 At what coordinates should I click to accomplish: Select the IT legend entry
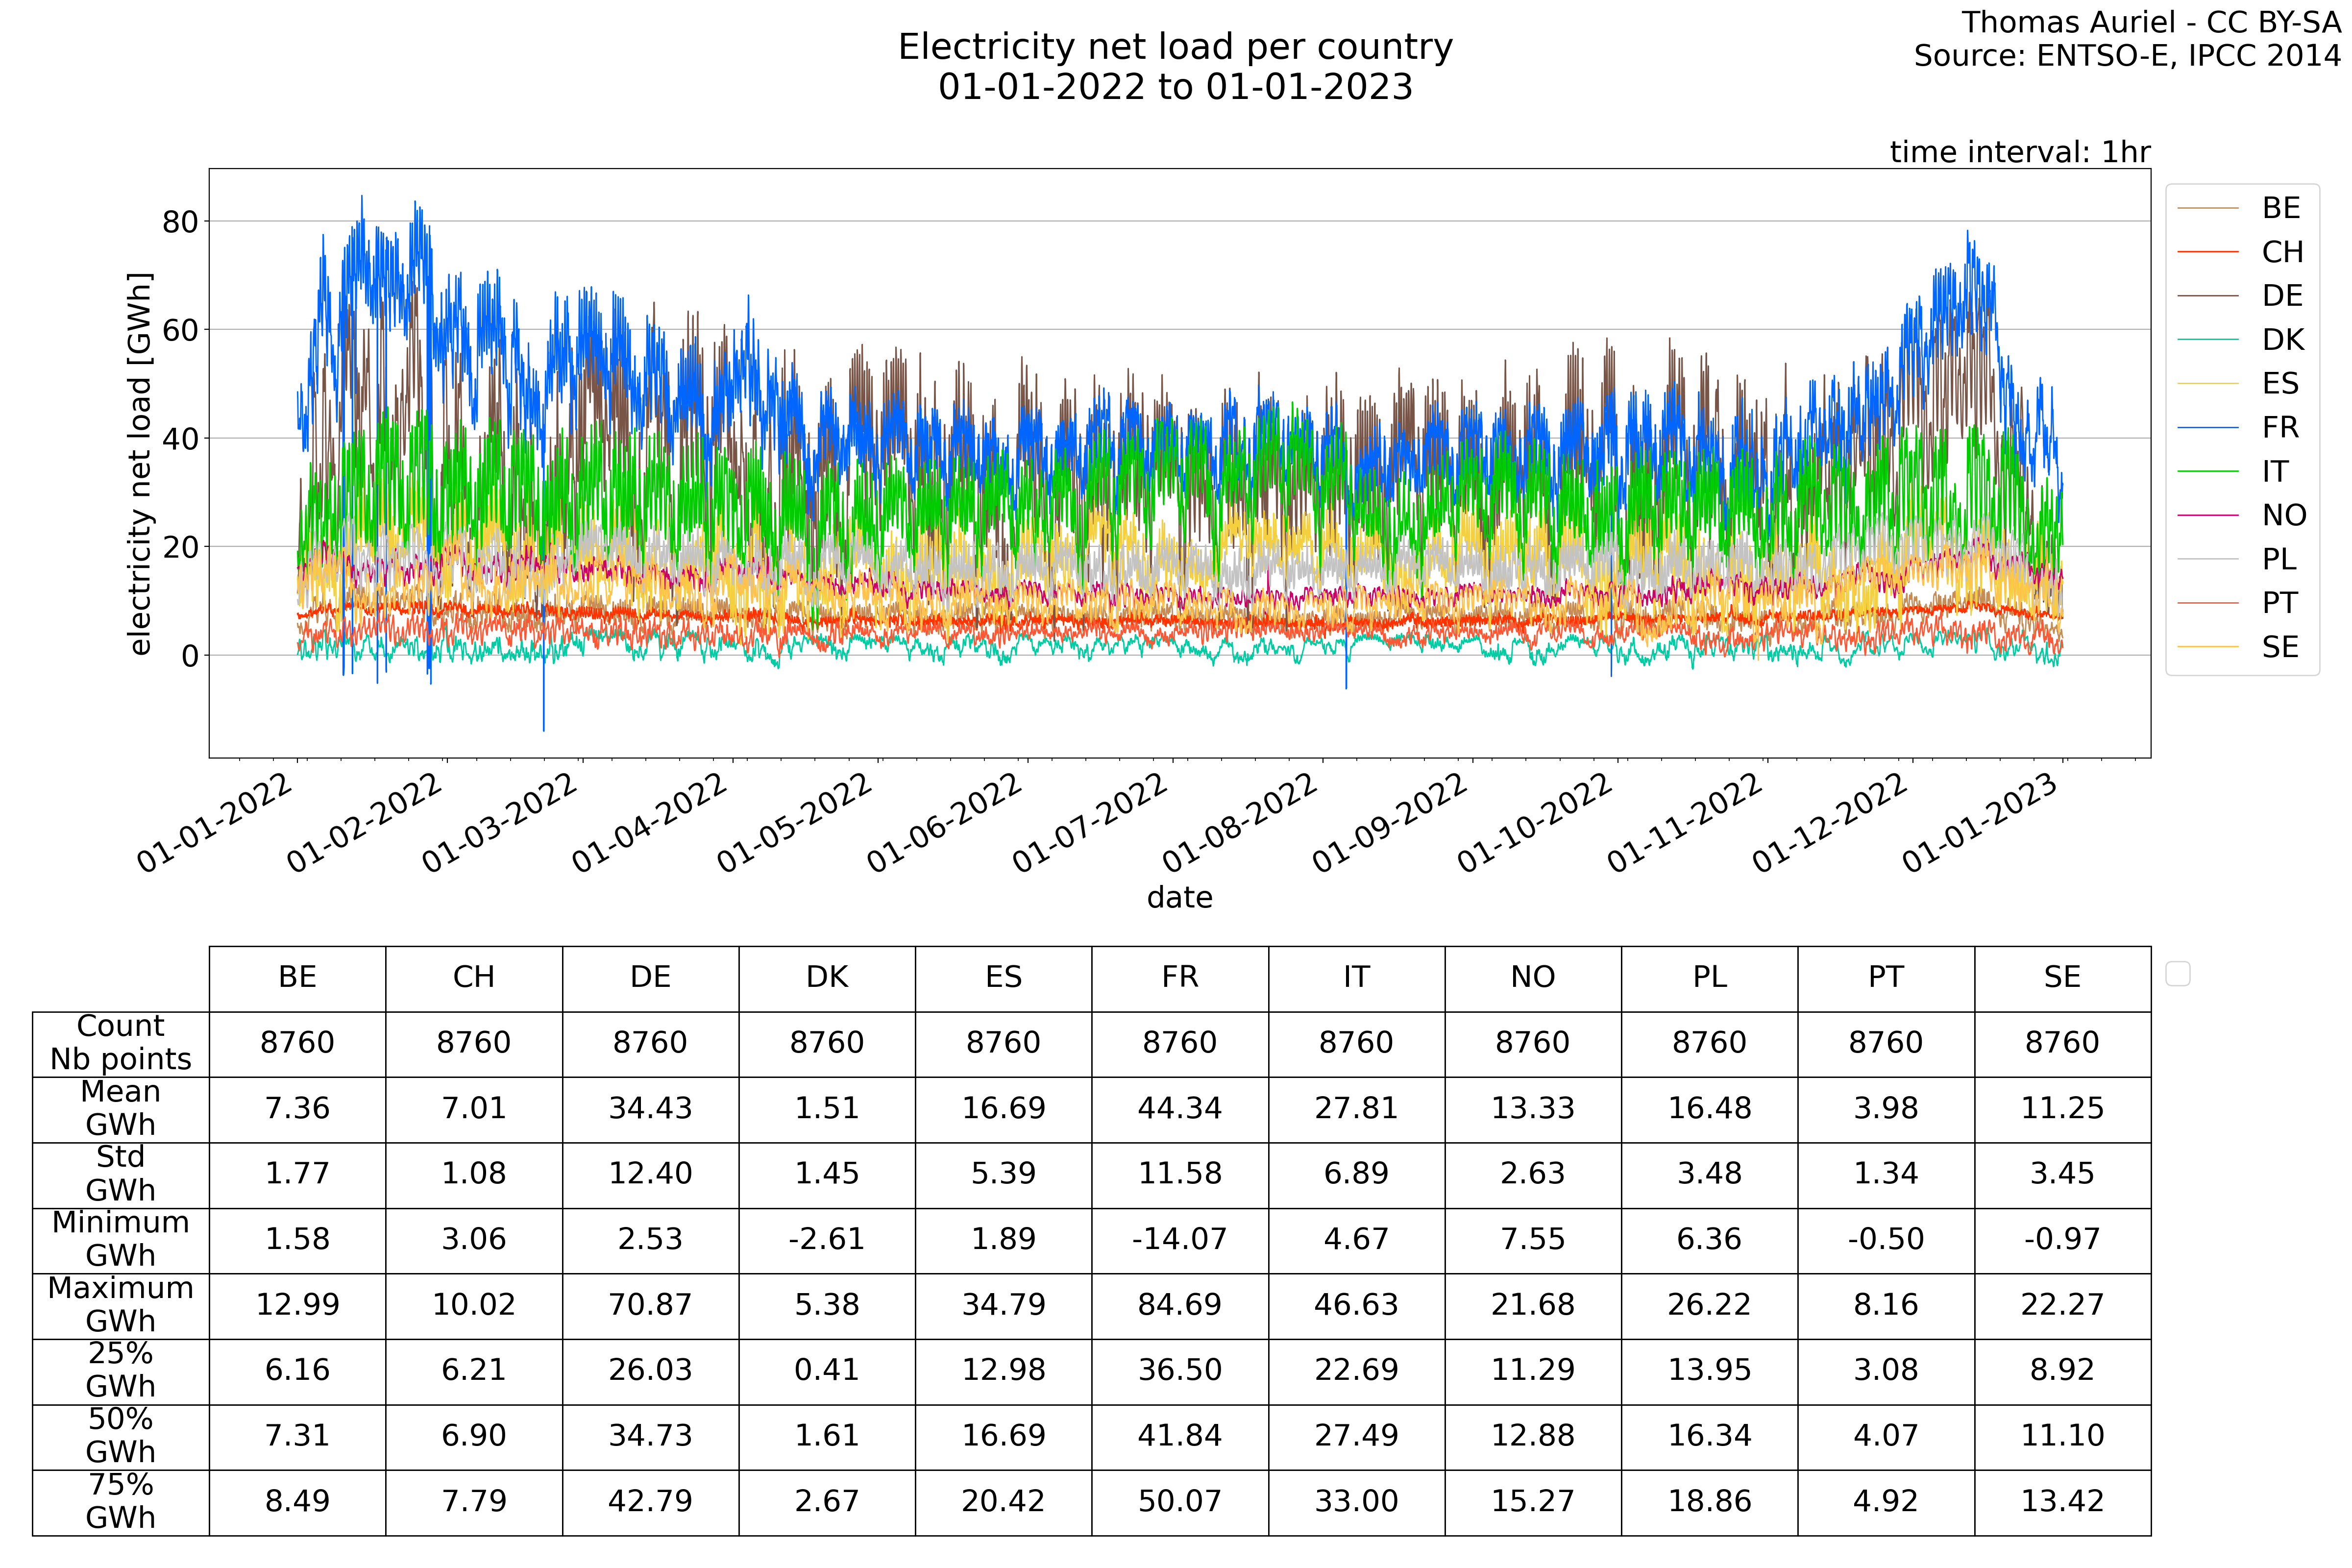[x=2275, y=472]
